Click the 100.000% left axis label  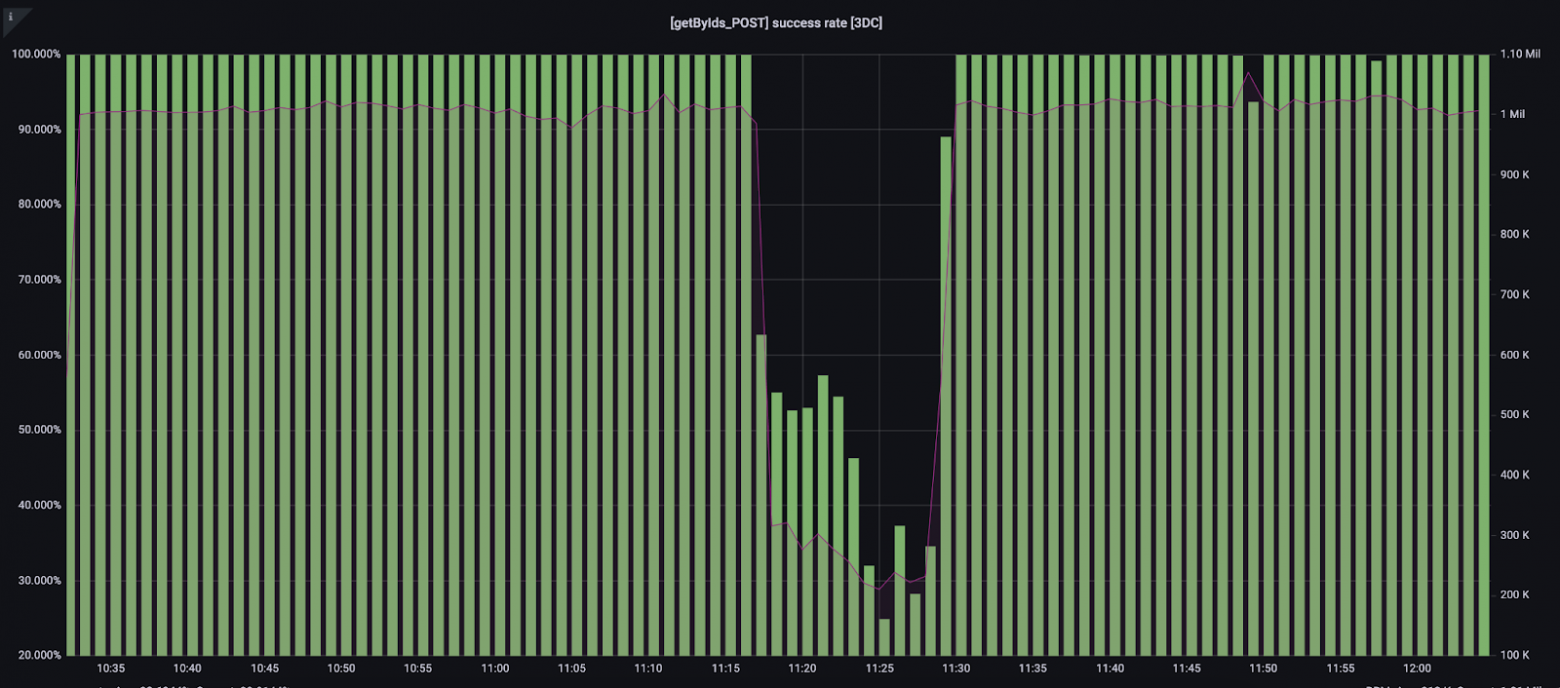[x=35, y=54]
